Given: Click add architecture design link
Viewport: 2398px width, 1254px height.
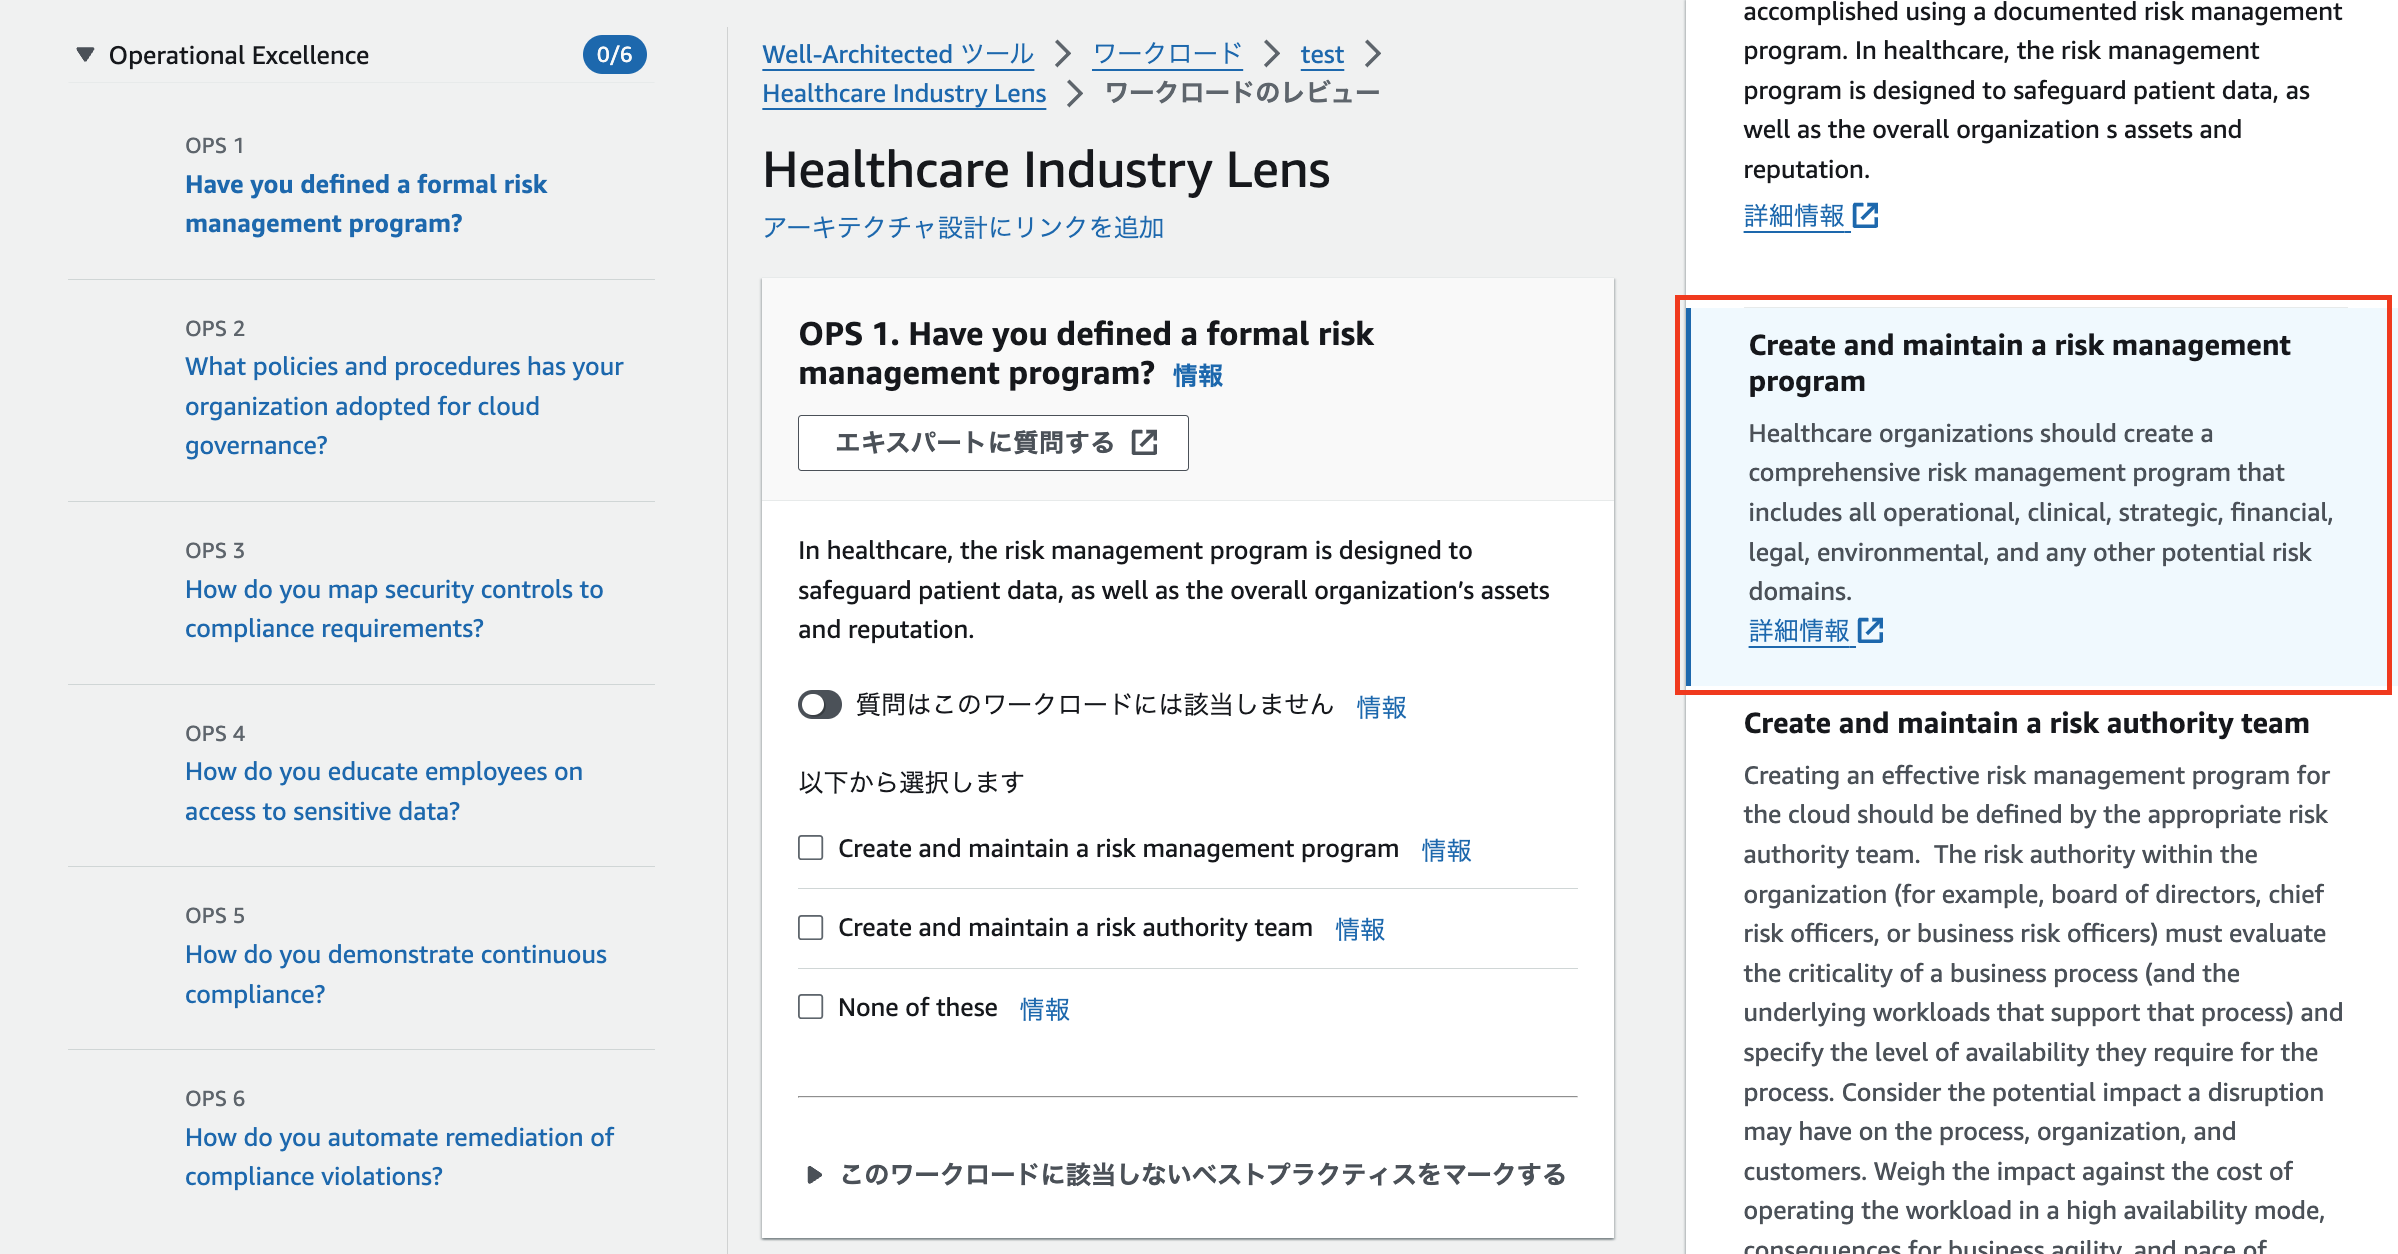Looking at the screenshot, I should pyautogui.click(x=962, y=227).
